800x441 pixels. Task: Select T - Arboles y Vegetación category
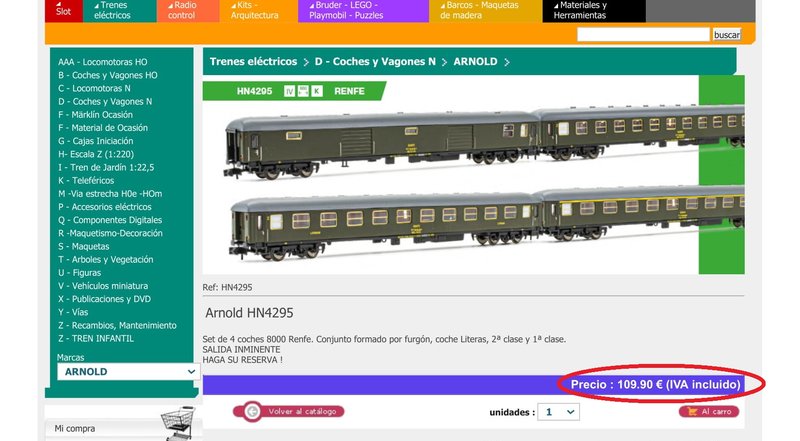click(x=106, y=260)
